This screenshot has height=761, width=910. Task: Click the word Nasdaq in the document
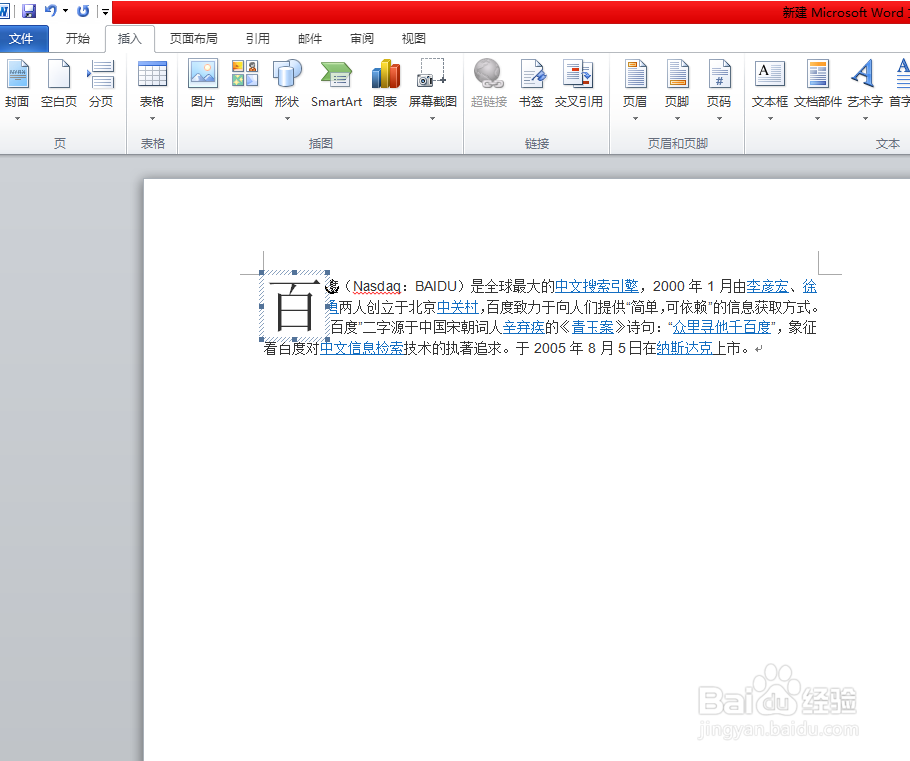pyautogui.click(x=377, y=286)
